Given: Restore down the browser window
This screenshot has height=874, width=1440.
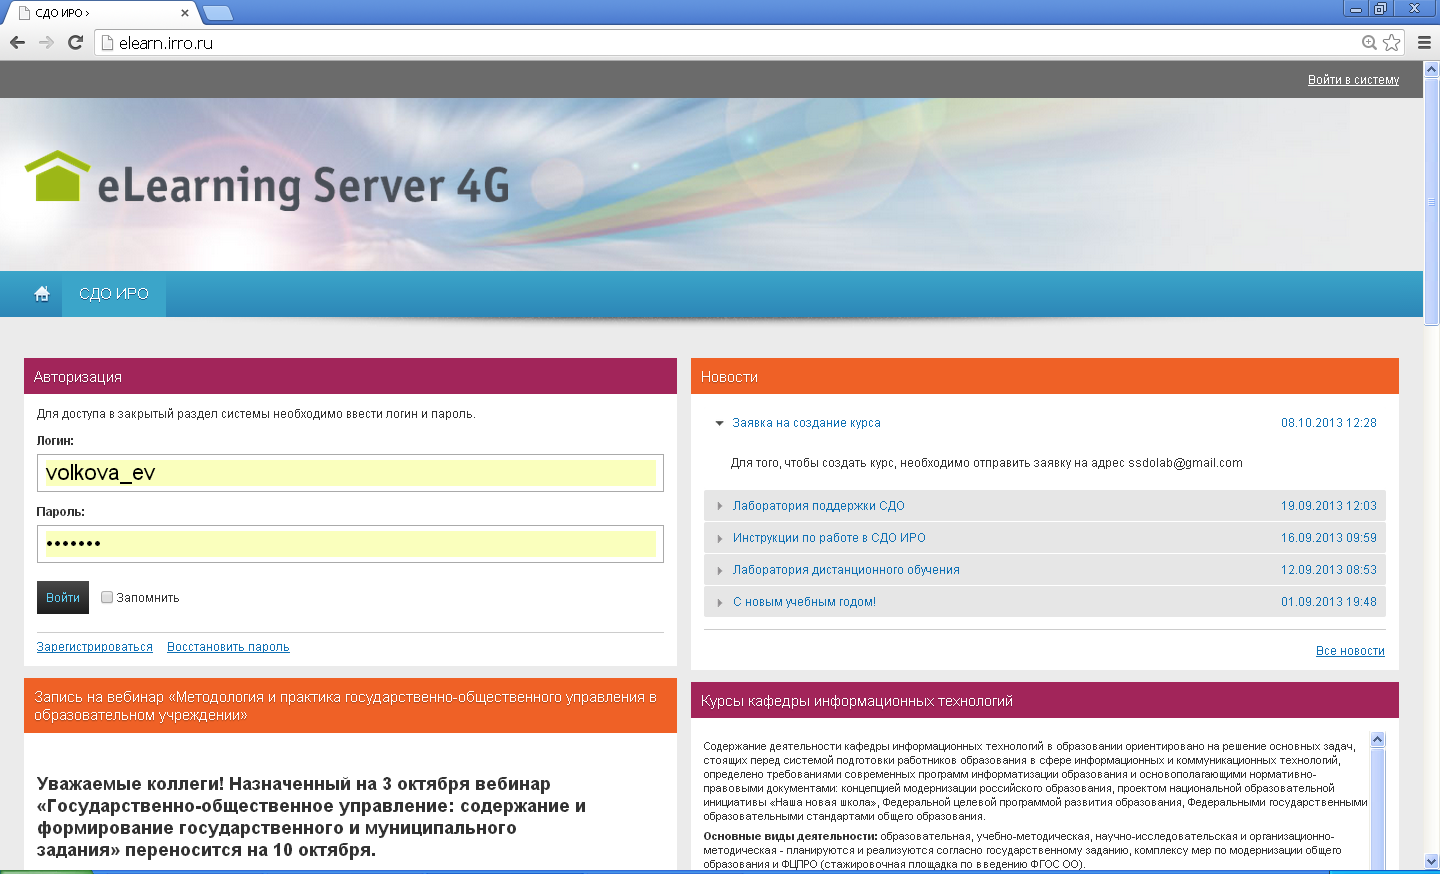Looking at the screenshot, I should coord(1381,9).
